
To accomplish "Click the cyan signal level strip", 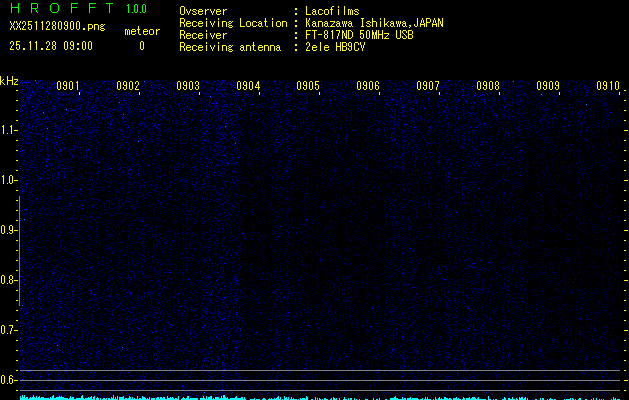I will pos(320,396).
